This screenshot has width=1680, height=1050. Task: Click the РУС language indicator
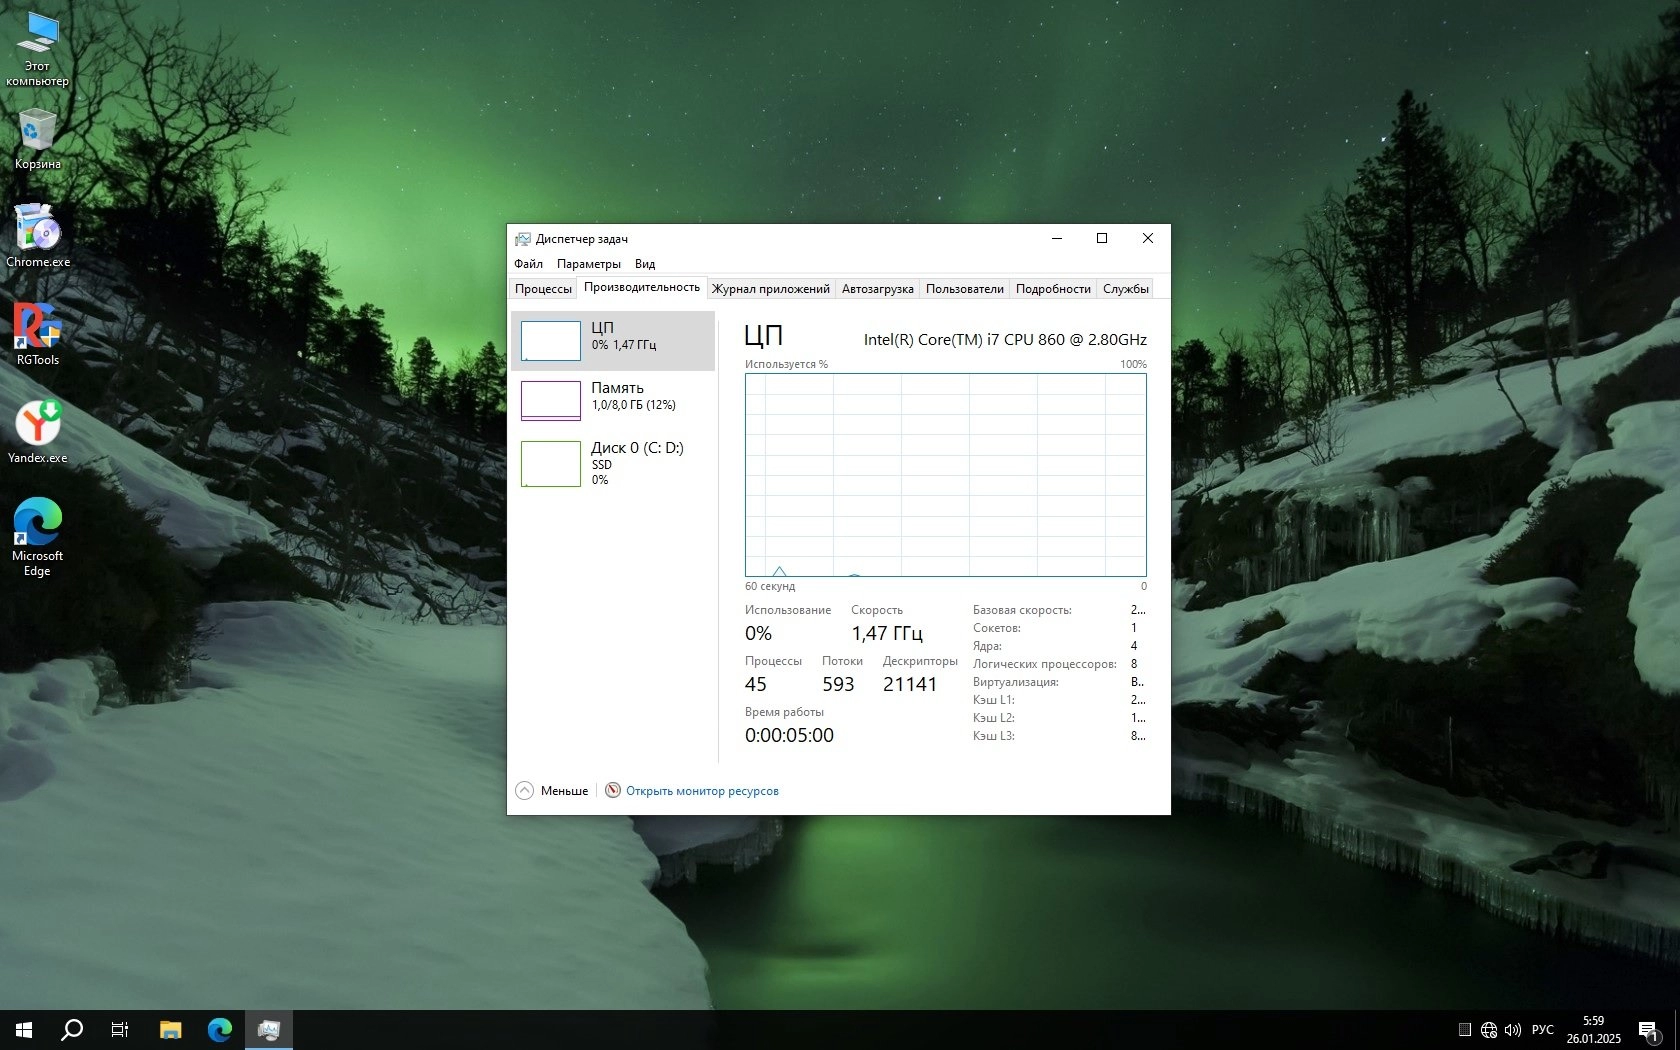pos(1543,1030)
